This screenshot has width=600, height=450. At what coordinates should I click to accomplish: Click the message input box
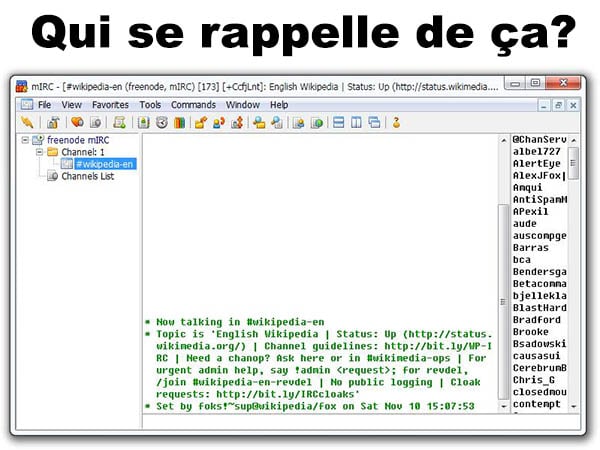click(x=361, y=421)
